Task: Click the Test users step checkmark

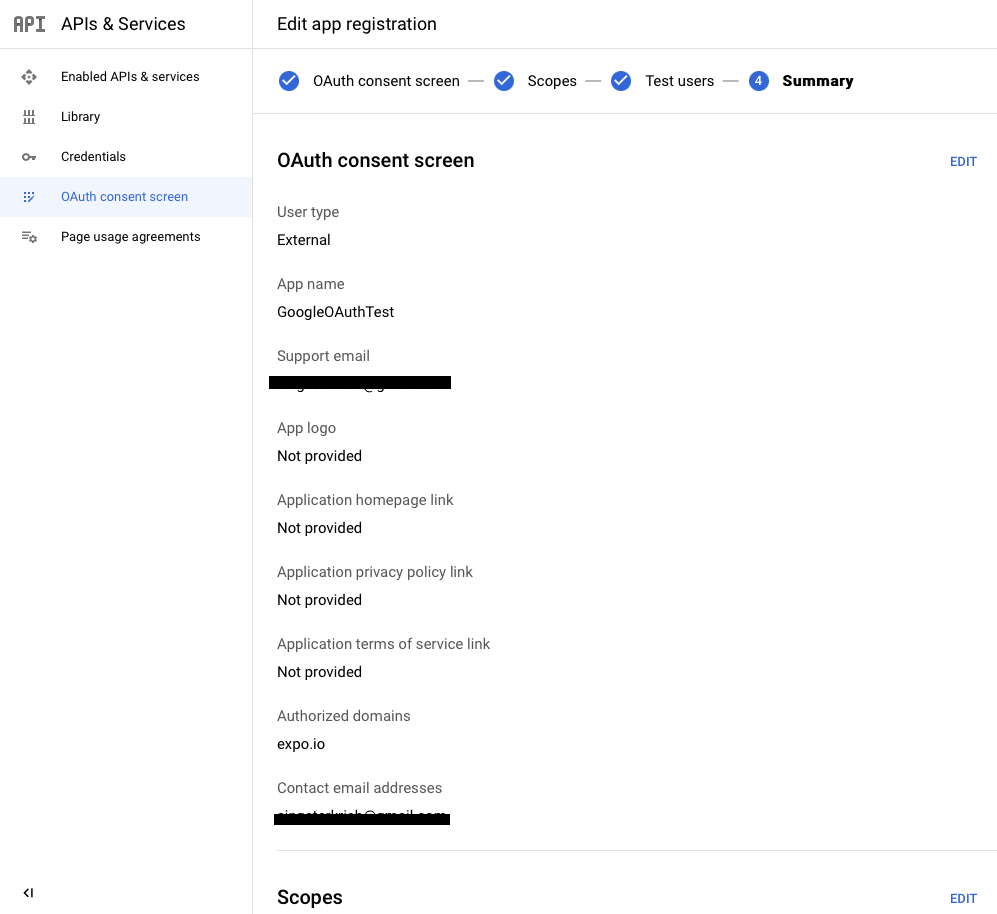Action: pos(621,81)
